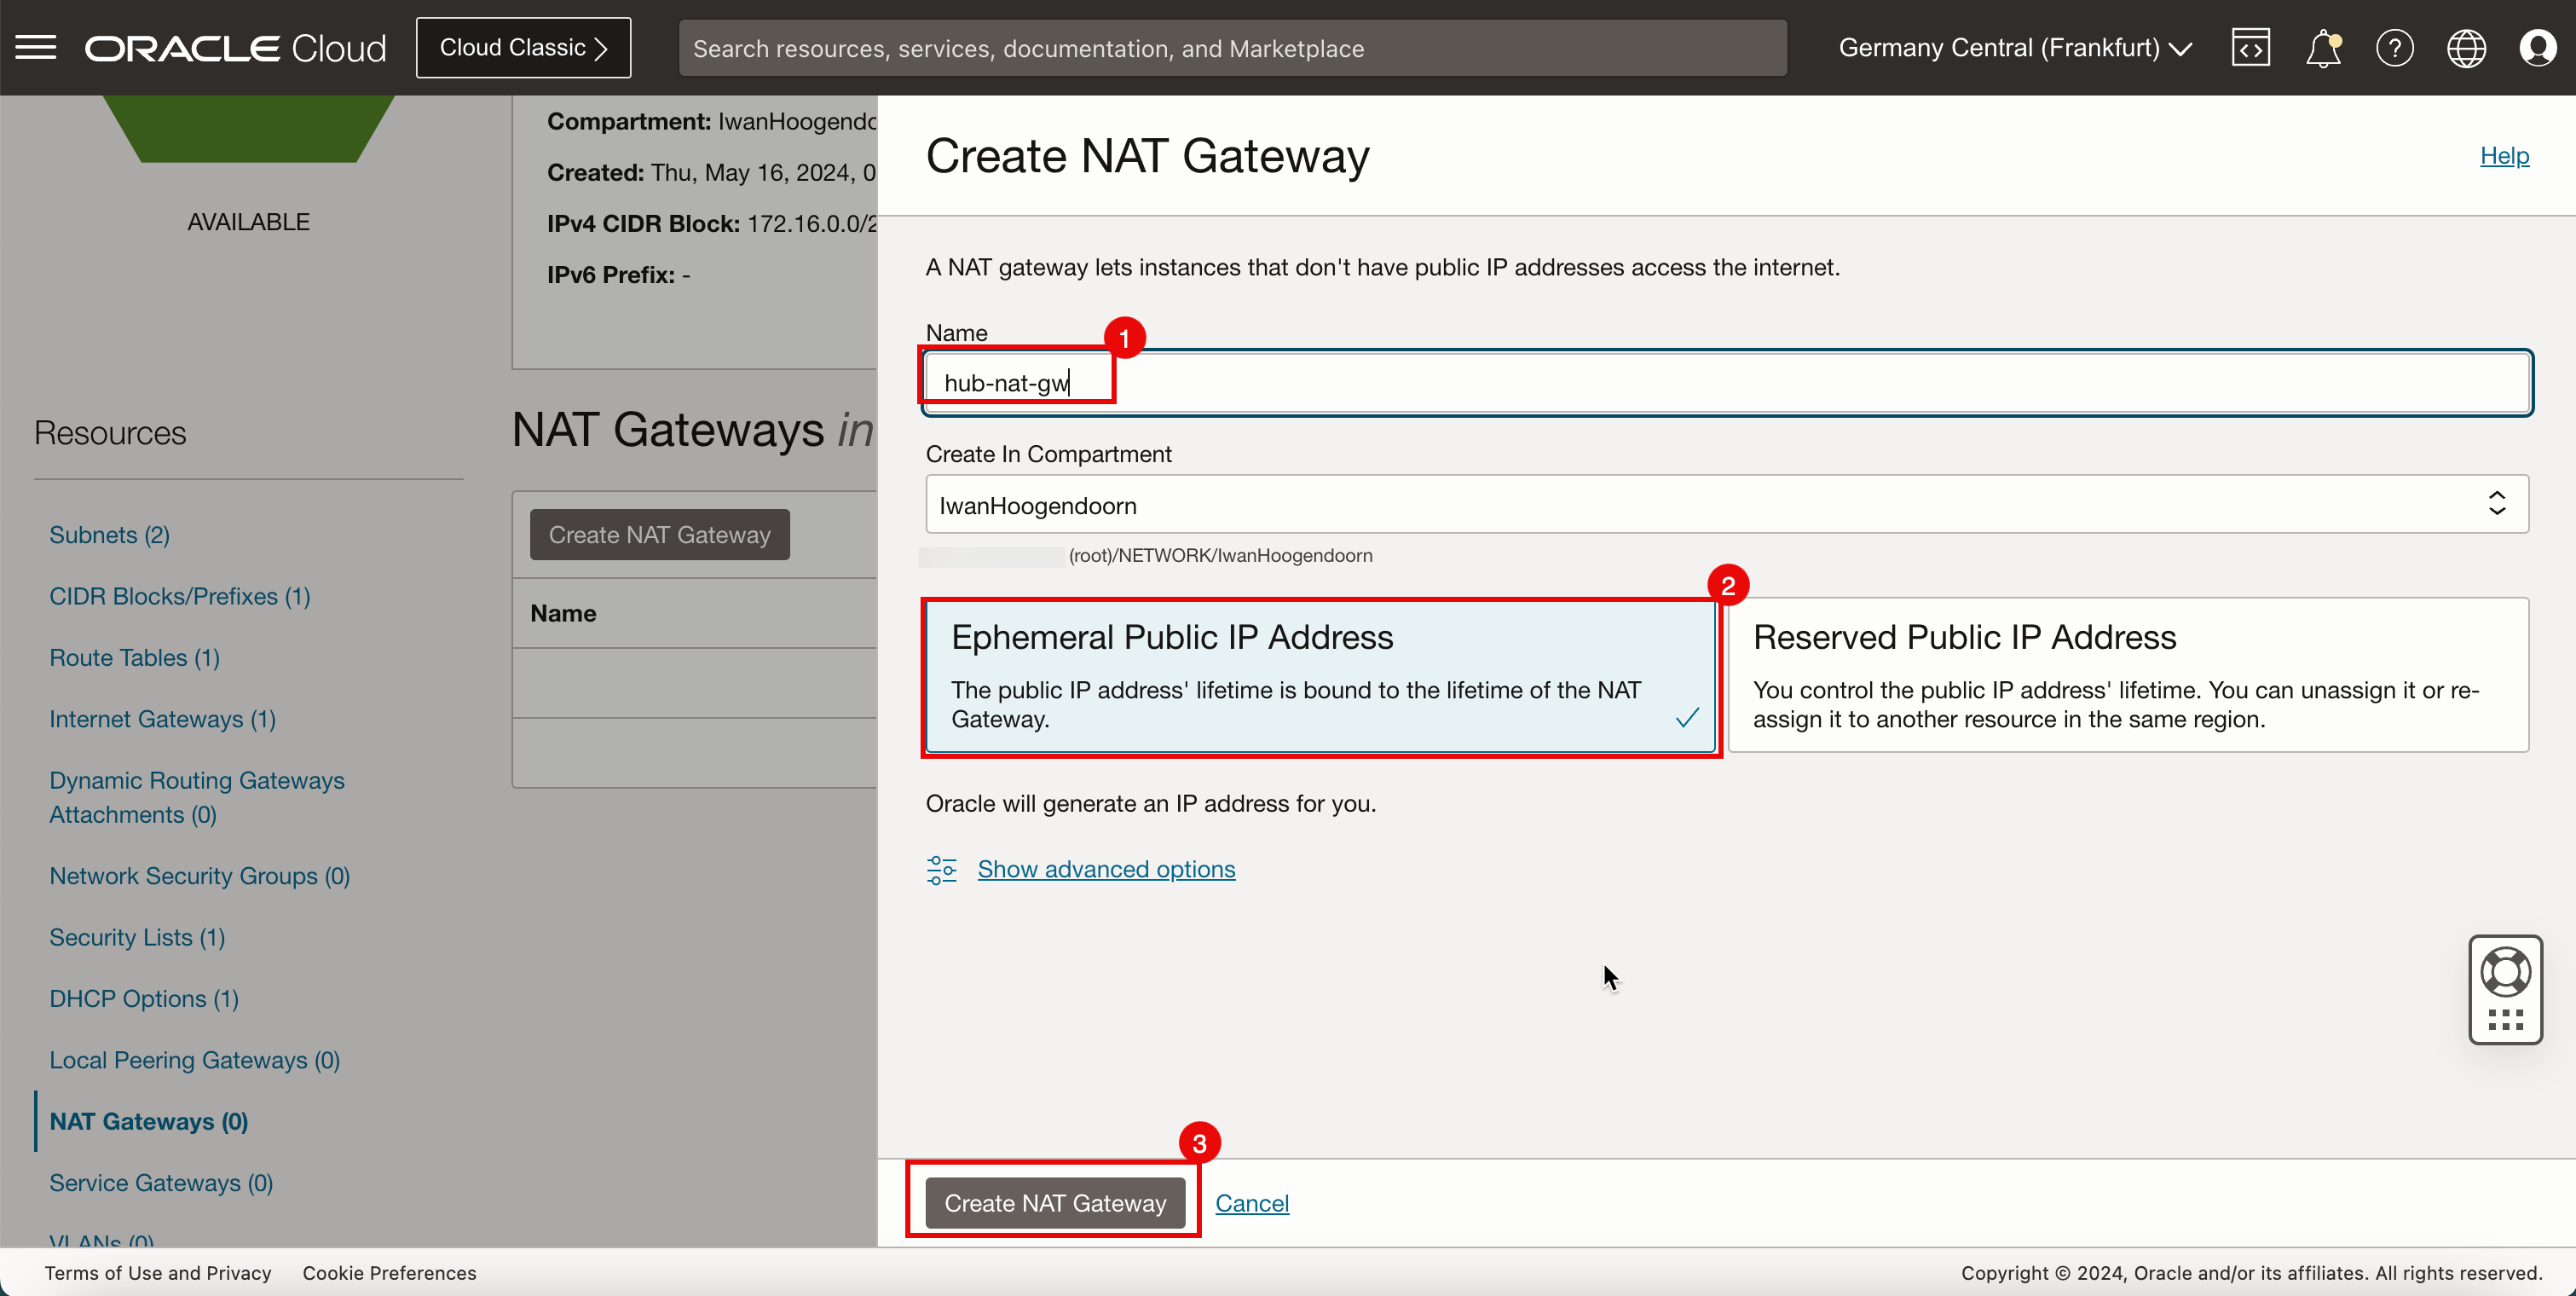Click the Cloud Shell terminal icon
Image resolution: width=2576 pixels, height=1296 pixels.
tap(2250, 48)
